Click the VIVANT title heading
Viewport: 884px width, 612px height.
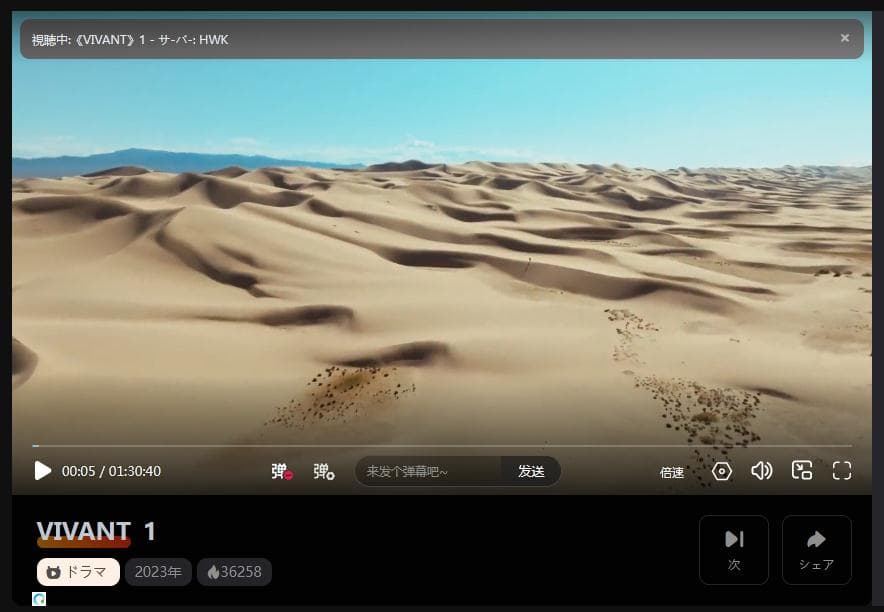(83, 531)
